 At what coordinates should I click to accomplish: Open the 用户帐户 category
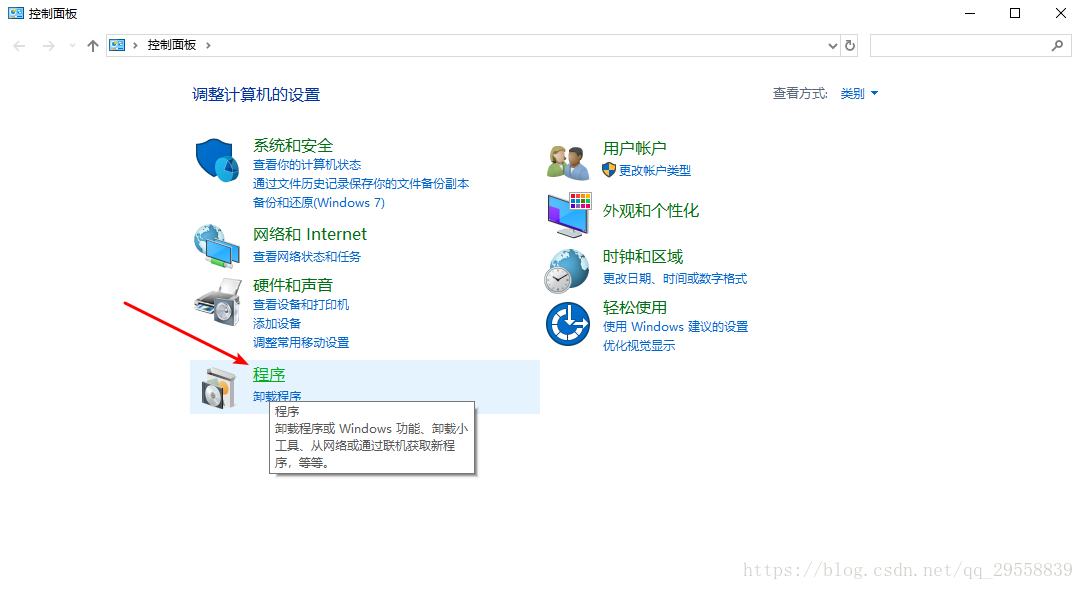click(x=635, y=148)
